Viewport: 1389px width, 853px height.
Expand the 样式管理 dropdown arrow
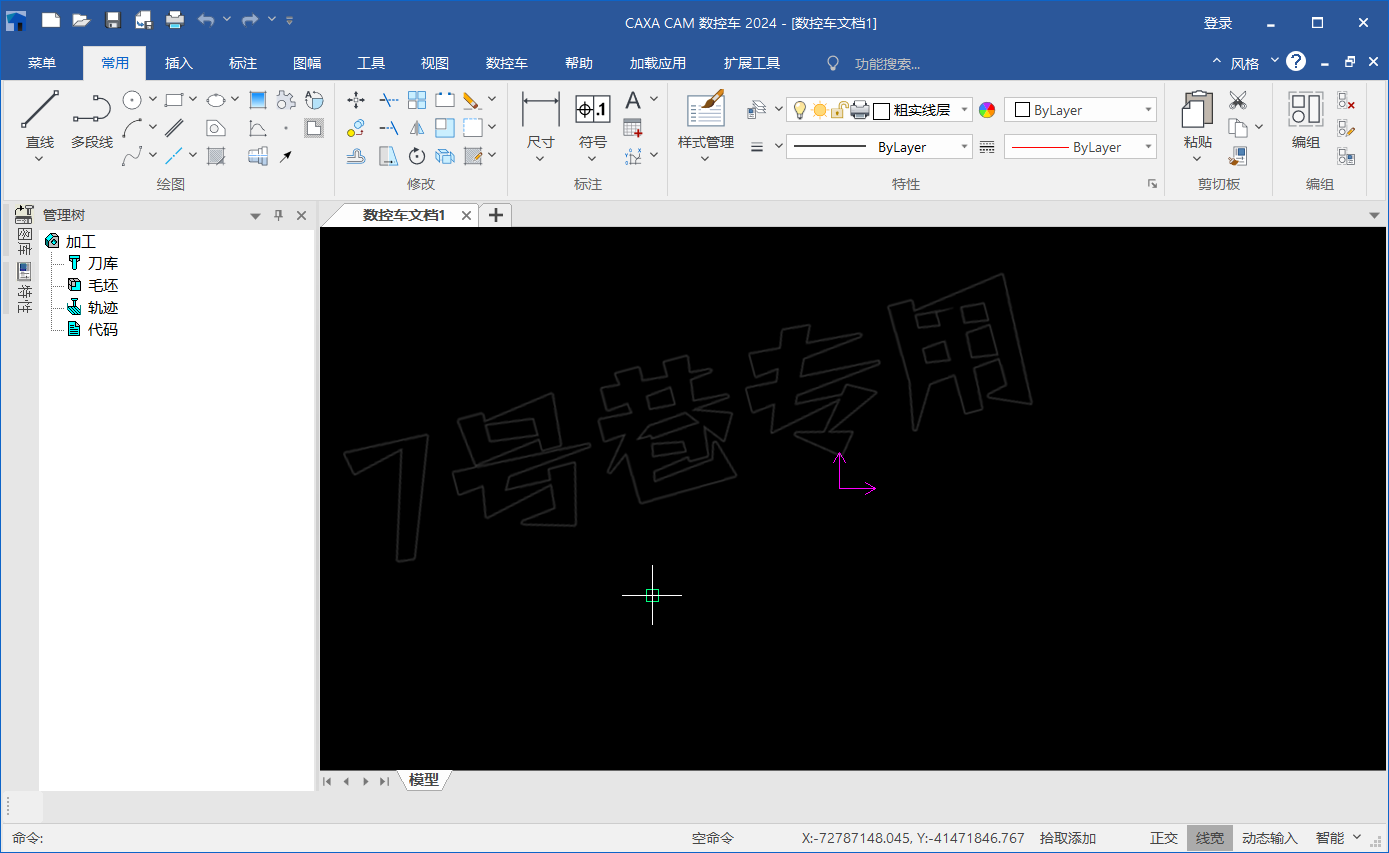[705, 159]
